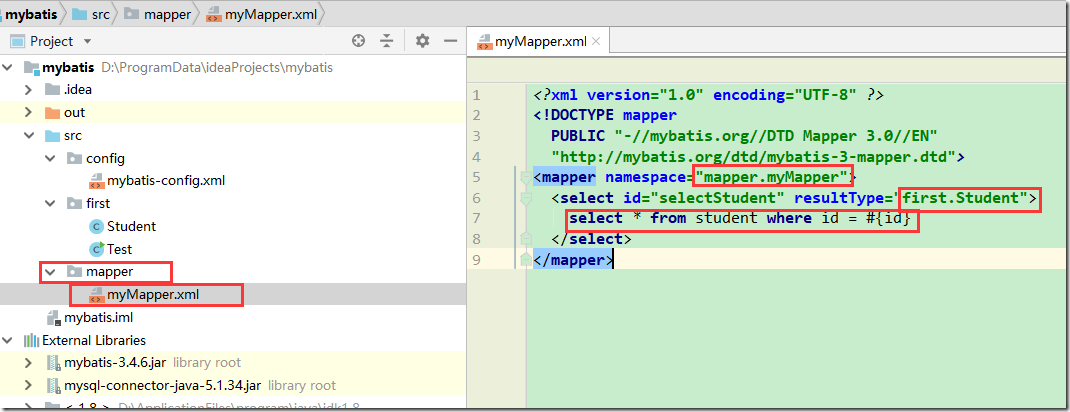Select the Student class in tree
Screen dimensions: 1070x412
131,226
